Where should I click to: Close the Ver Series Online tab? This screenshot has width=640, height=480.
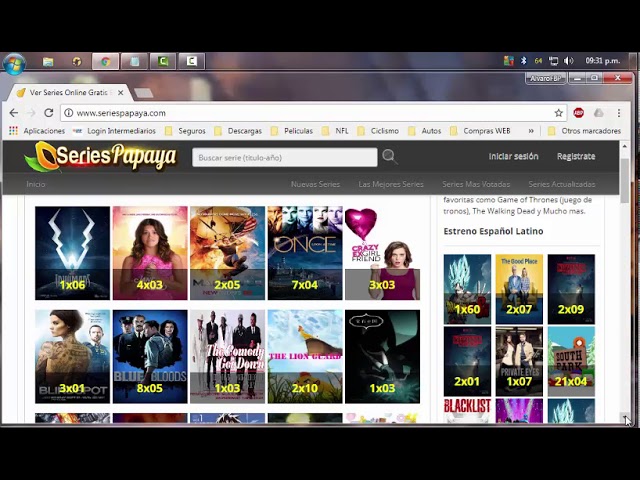coord(120,93)
